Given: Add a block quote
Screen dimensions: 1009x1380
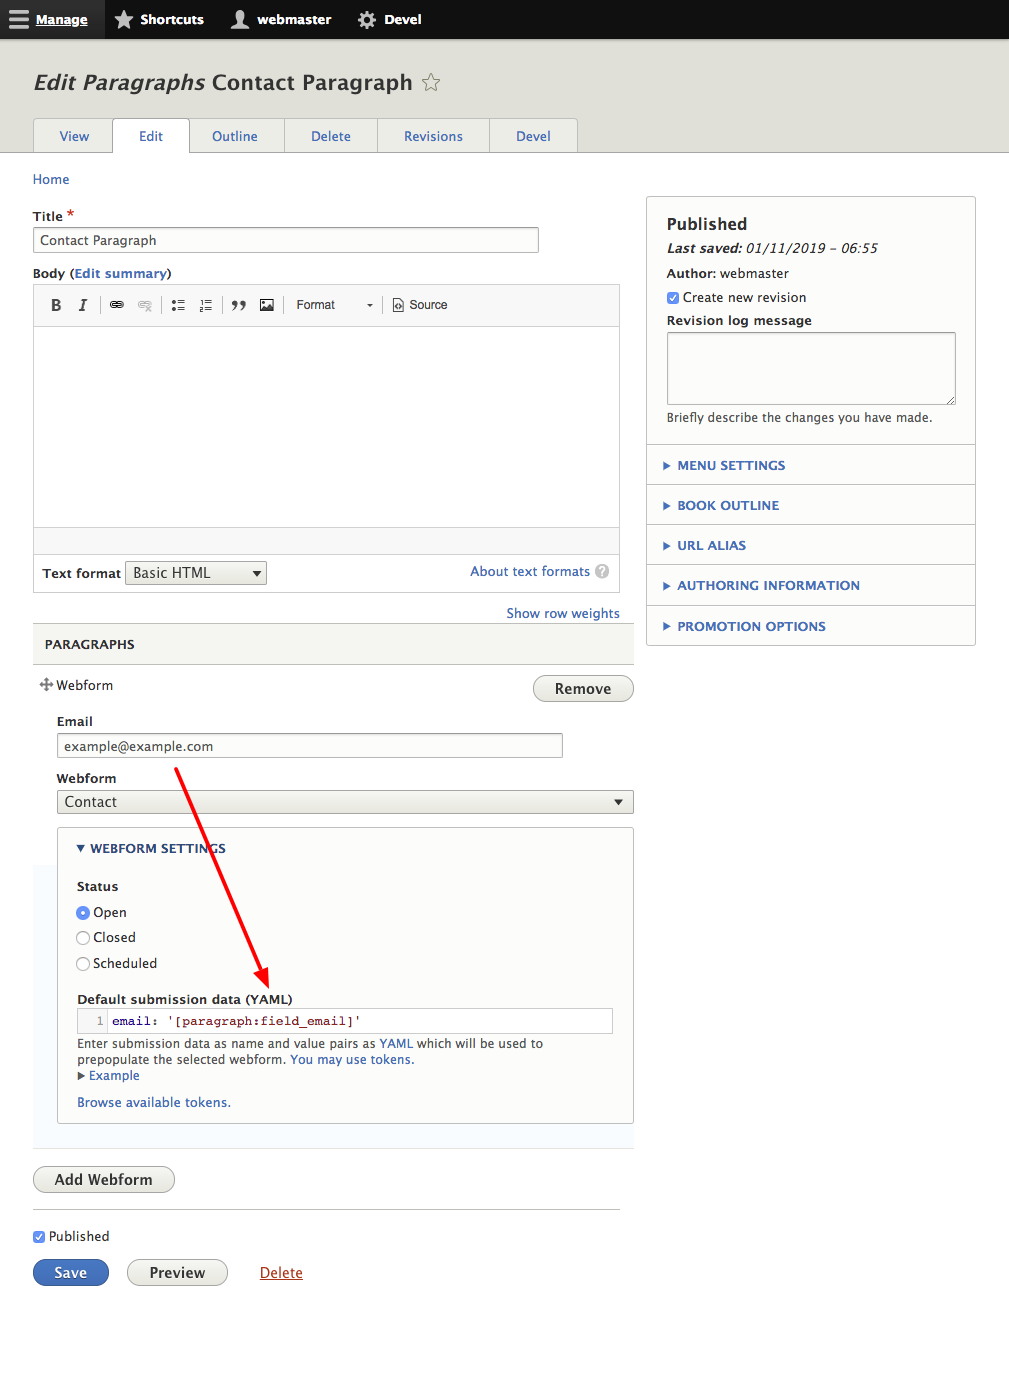Looking at the screenshot, I should pos(239,305).
